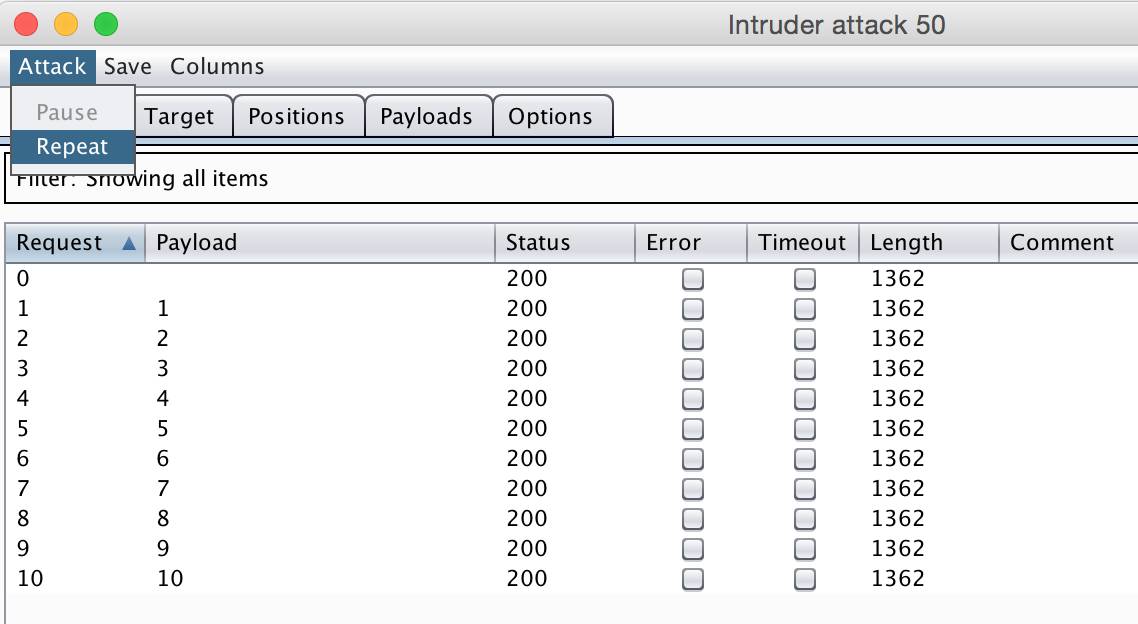Click the yellow minimize window button
The image size is (1138, 624).
click(x=66, y=24)
